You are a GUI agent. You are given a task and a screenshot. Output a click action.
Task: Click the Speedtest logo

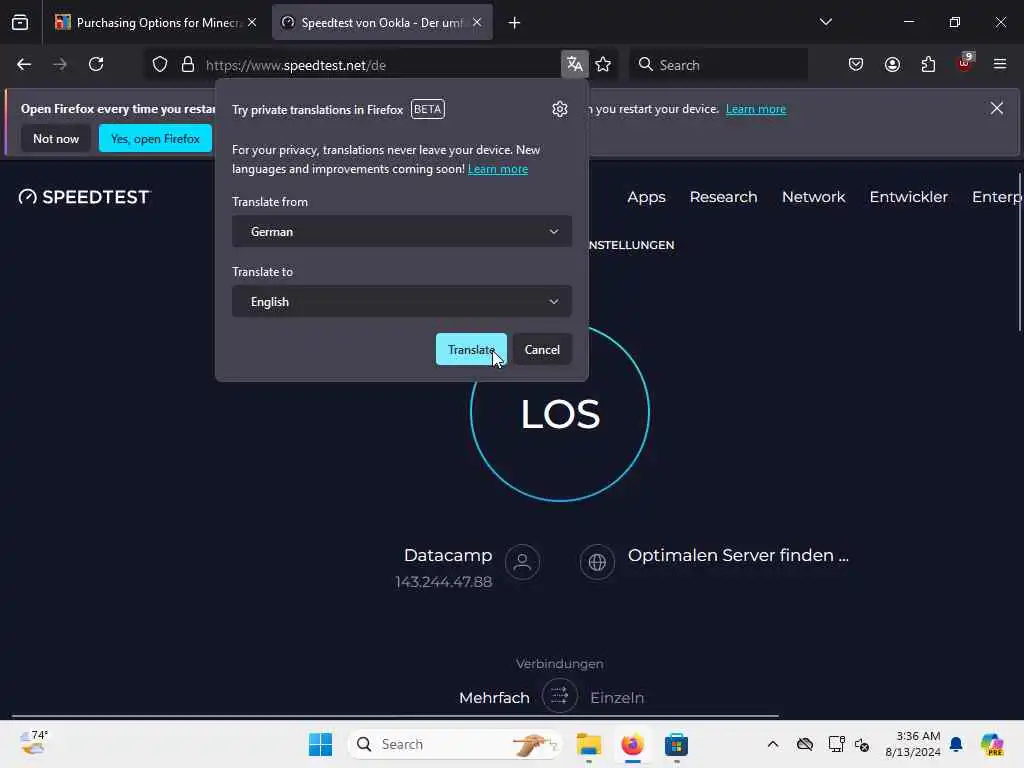pos(84,197)
